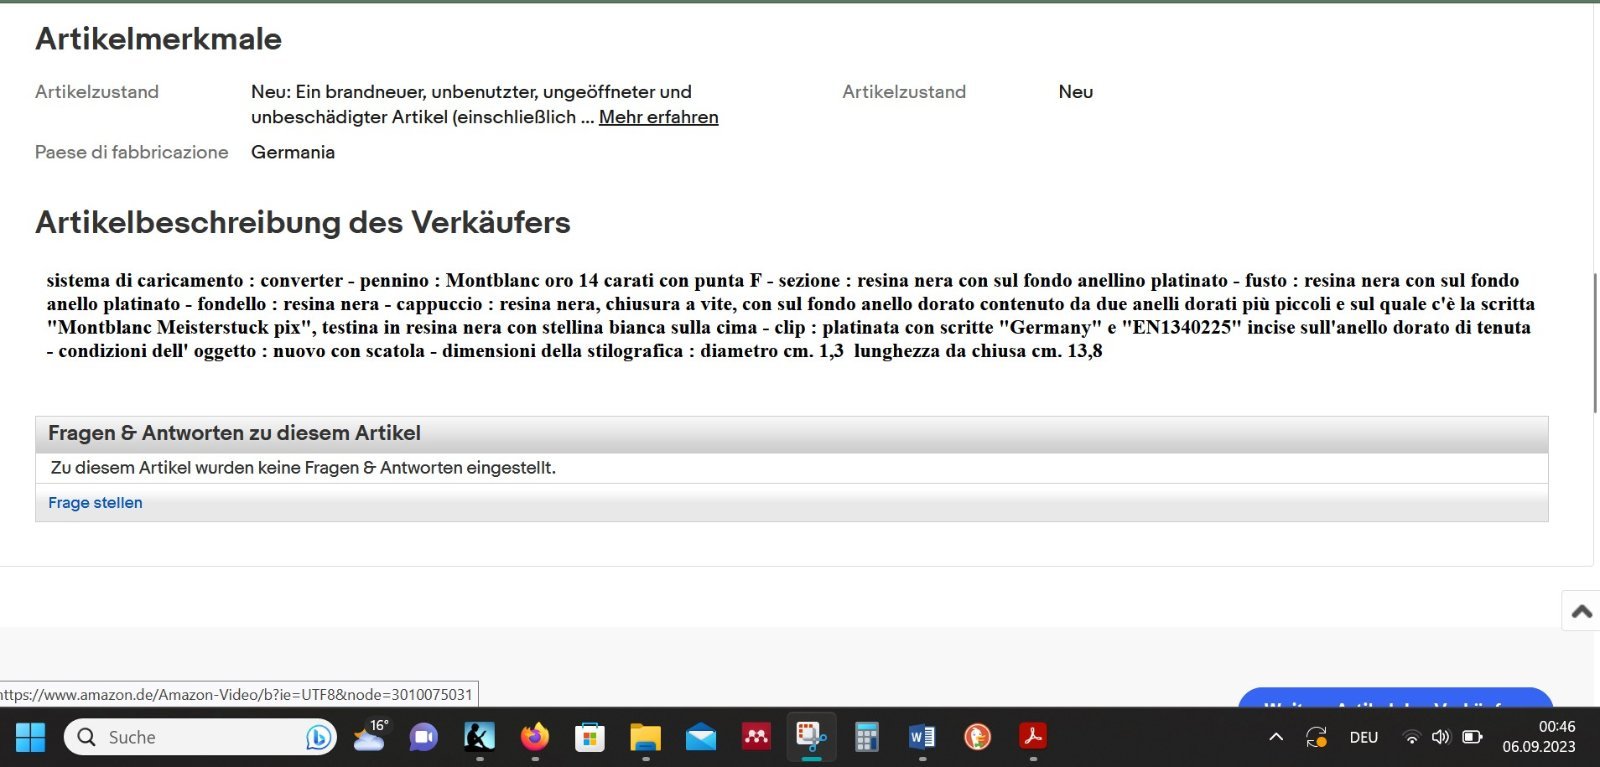Open Microsoft Store from taskbar
This screenshot has height=767, width=1600.
coord(590,738)
